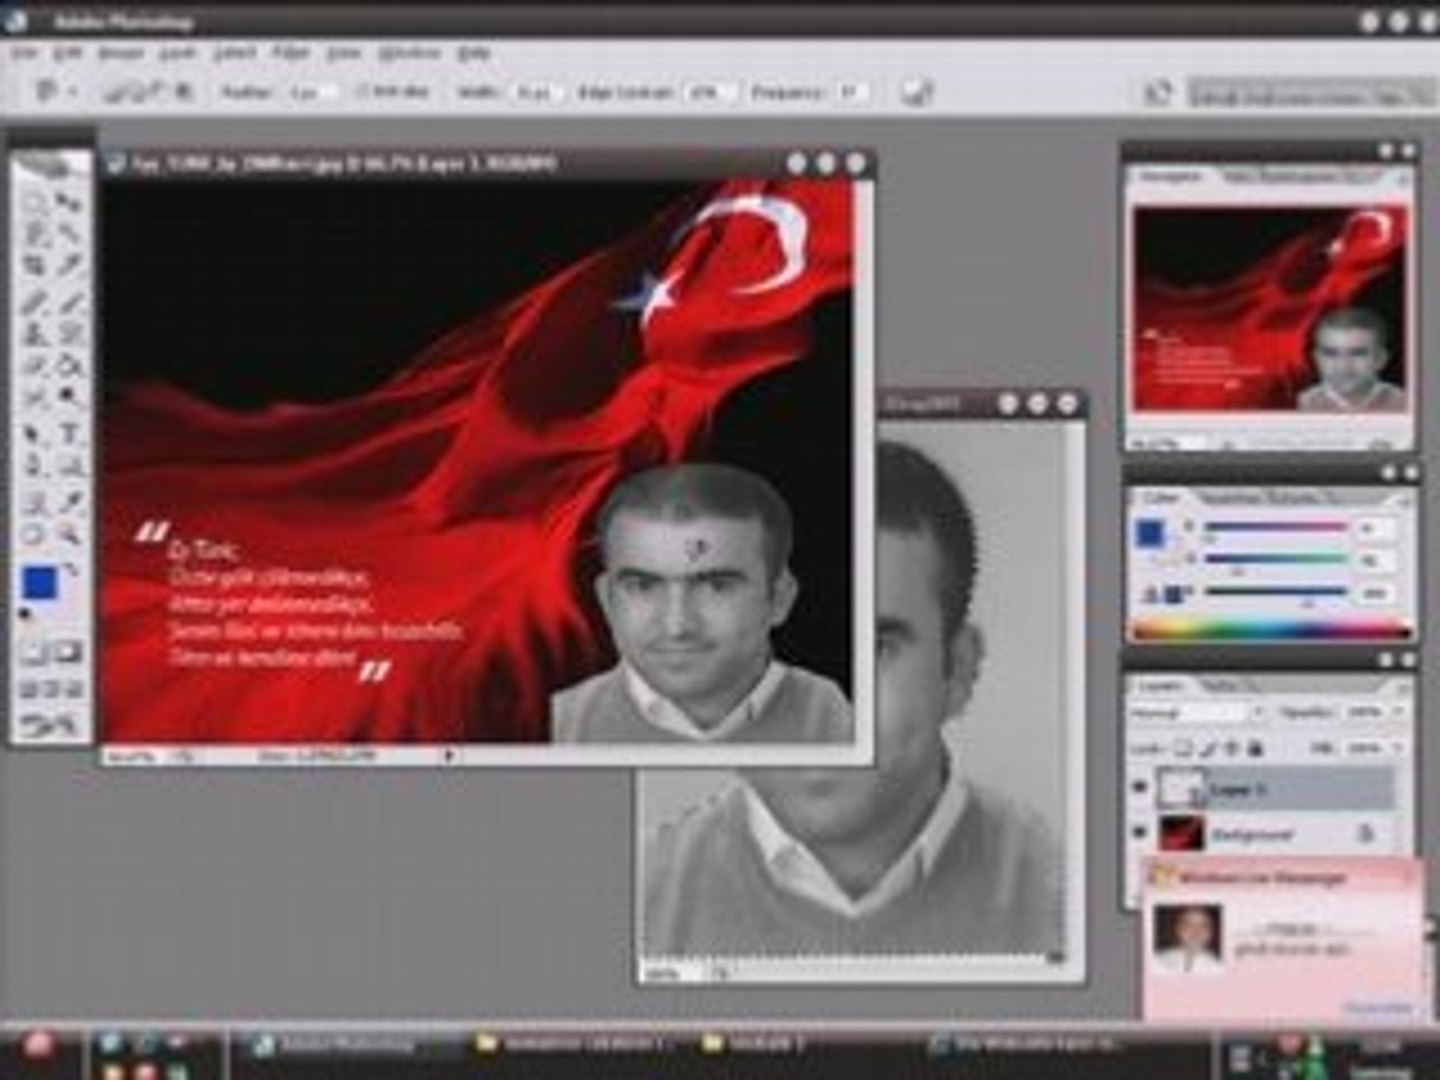The height and width of the screenshot is (1080, 1440).
Task: Select the Hand tool
Action: [34, 533]
